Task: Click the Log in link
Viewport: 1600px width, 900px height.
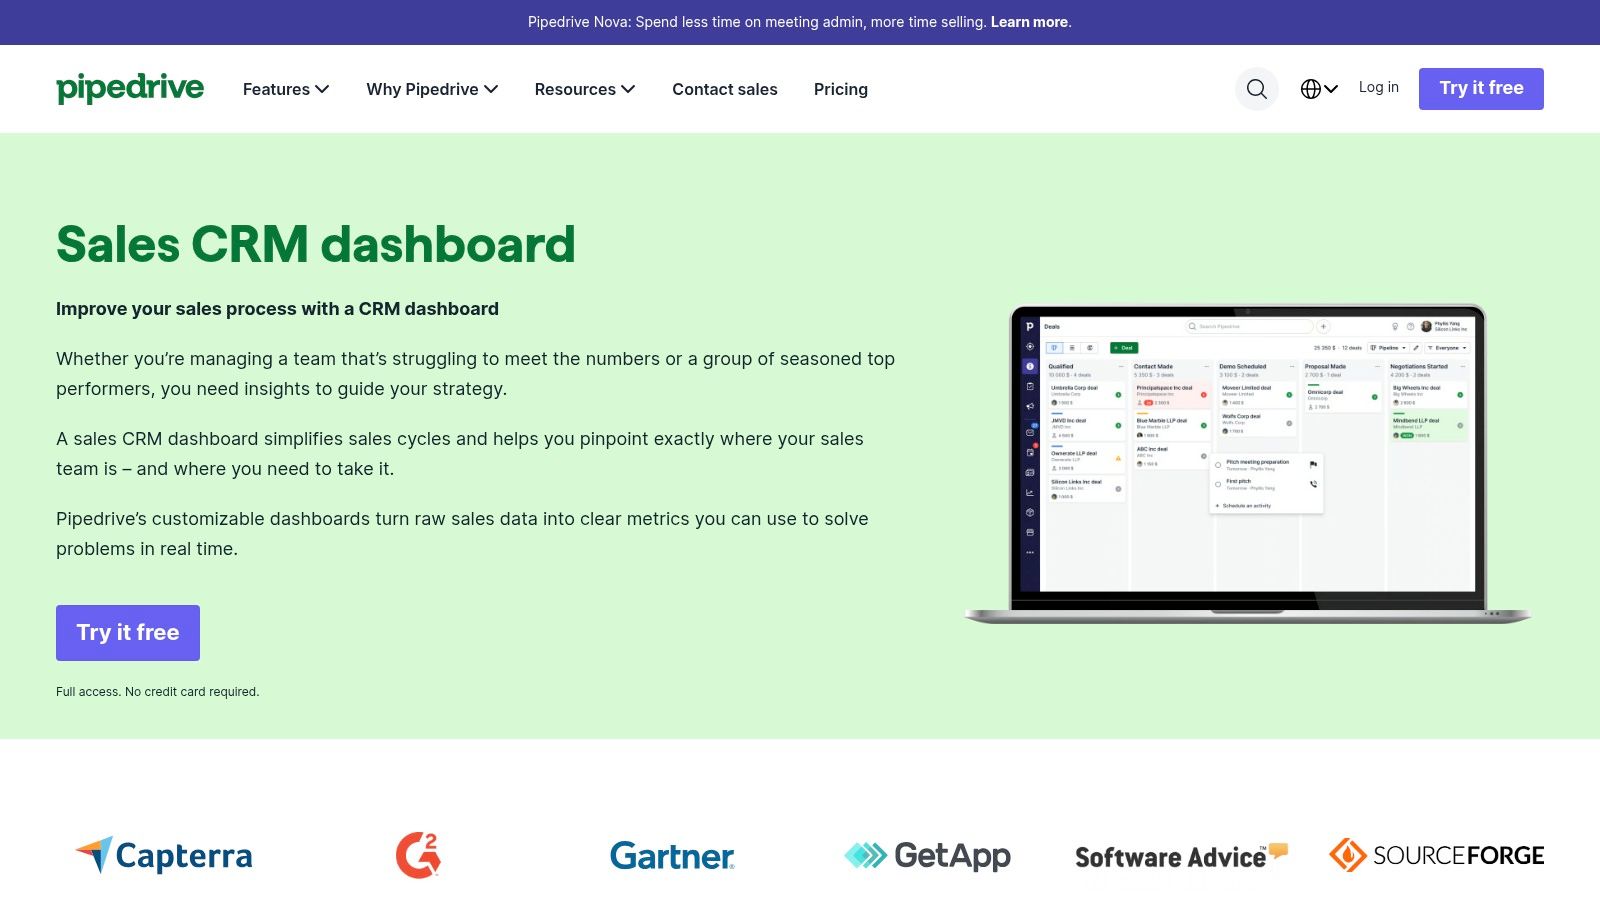Action: [x=1379, y=87]
